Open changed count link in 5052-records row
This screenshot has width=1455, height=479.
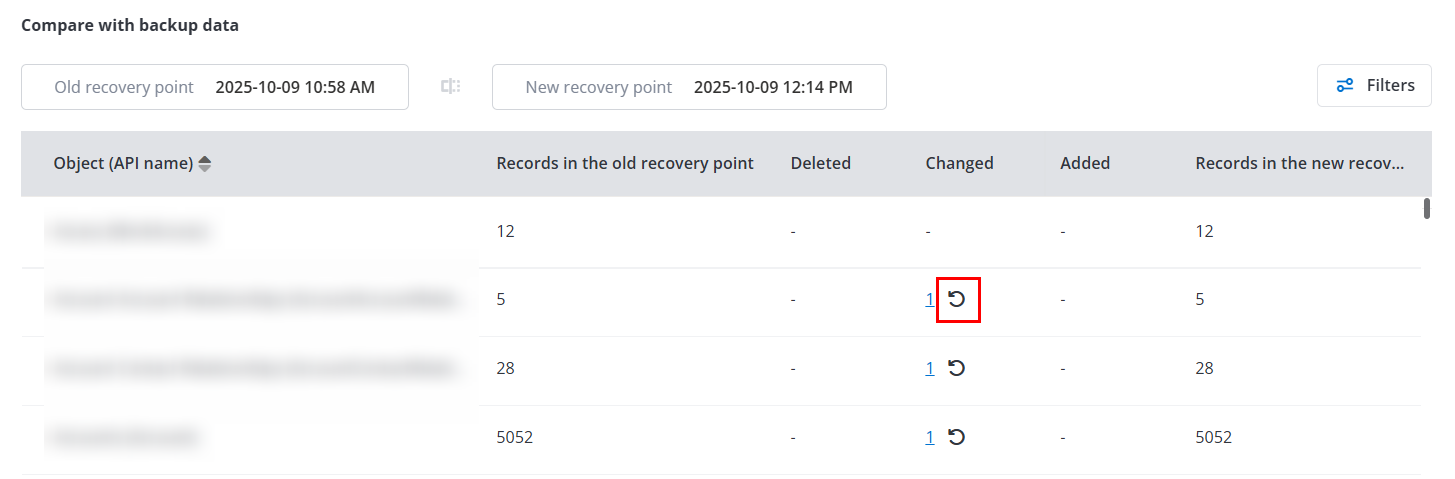[x=930, y=437]
